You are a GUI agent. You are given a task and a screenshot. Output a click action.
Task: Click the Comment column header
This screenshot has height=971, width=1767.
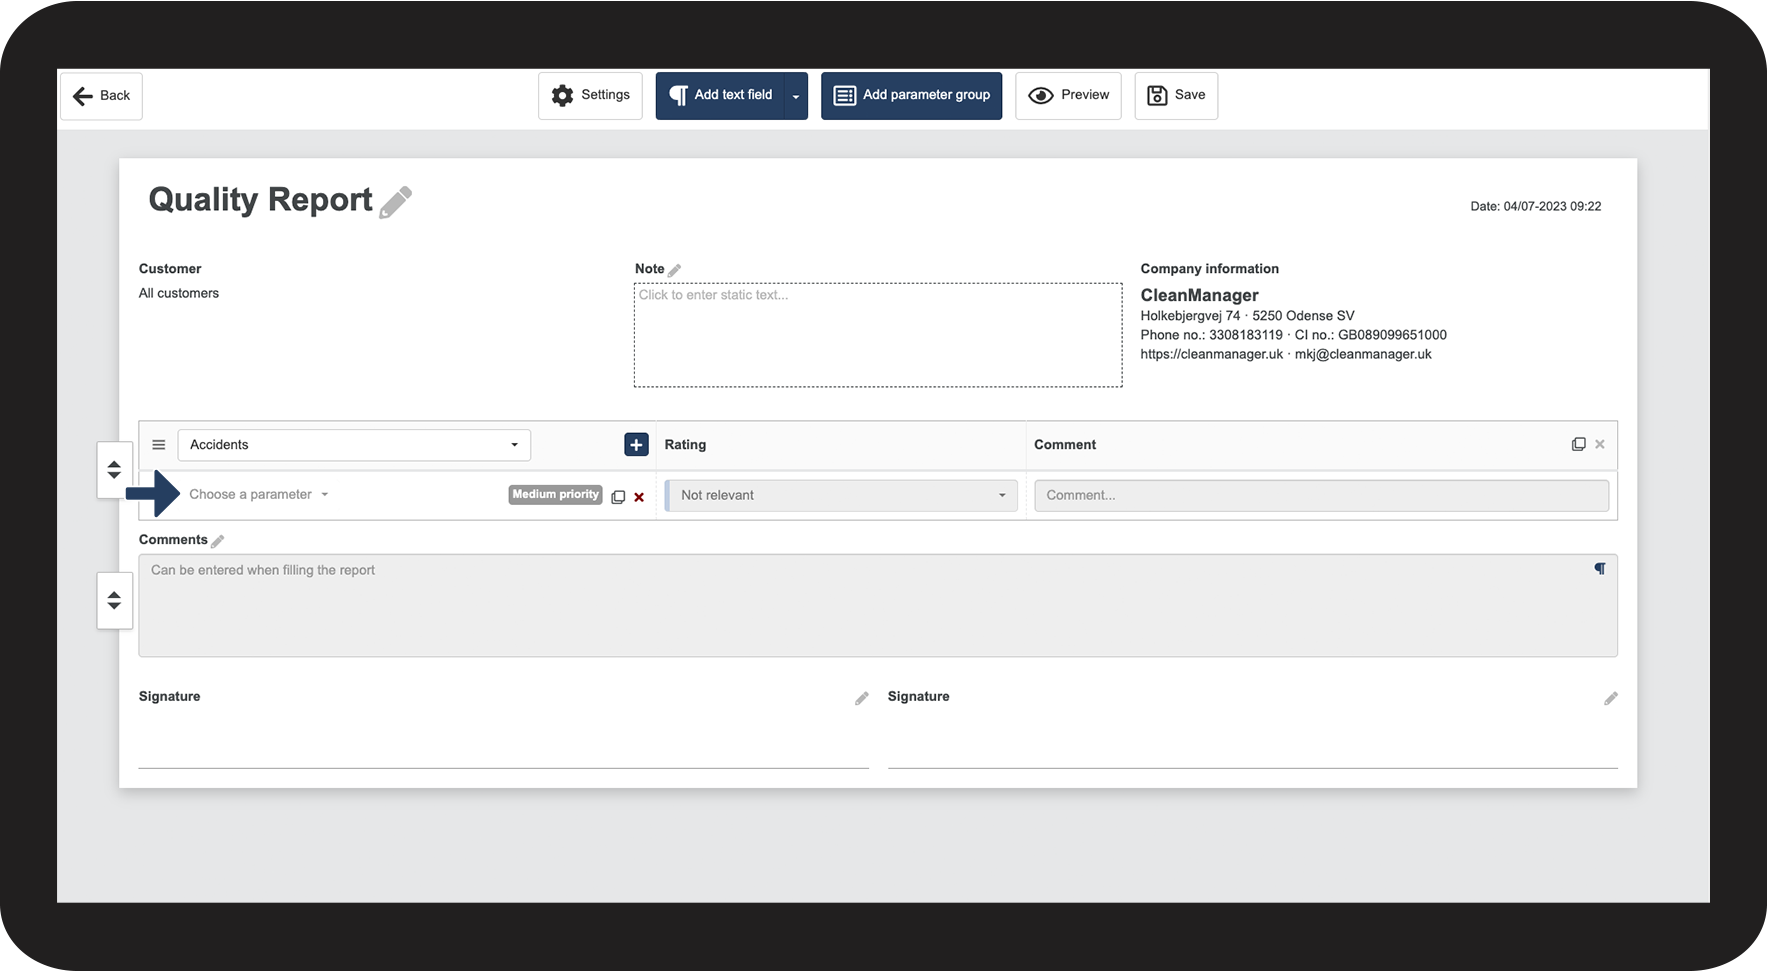coord(1065,445)
